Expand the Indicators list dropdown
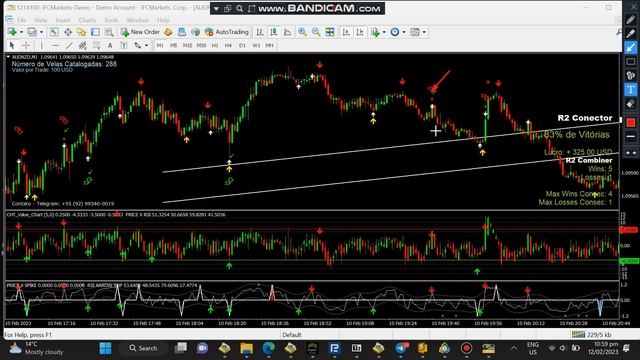 [x=384, y=32]
